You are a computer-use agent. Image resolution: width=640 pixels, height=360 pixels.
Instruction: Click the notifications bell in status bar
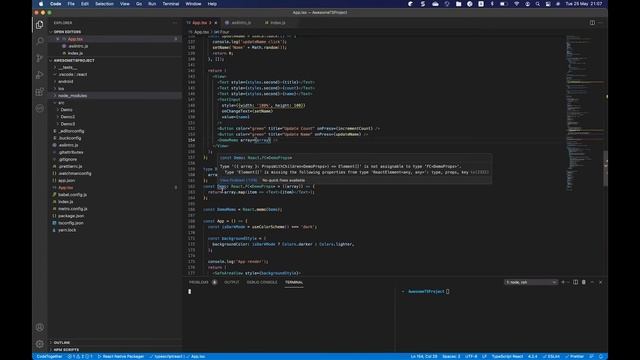(x=601, y=356)
